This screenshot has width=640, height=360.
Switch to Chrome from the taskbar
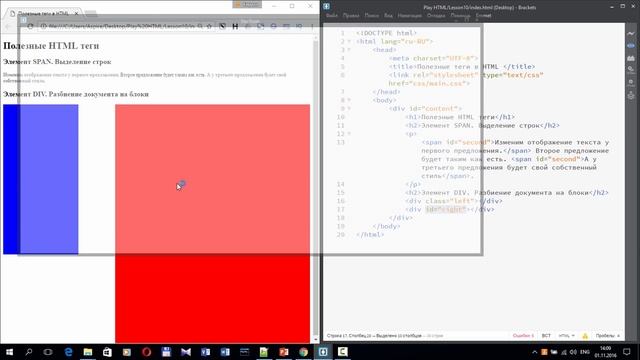click(303, 352)
